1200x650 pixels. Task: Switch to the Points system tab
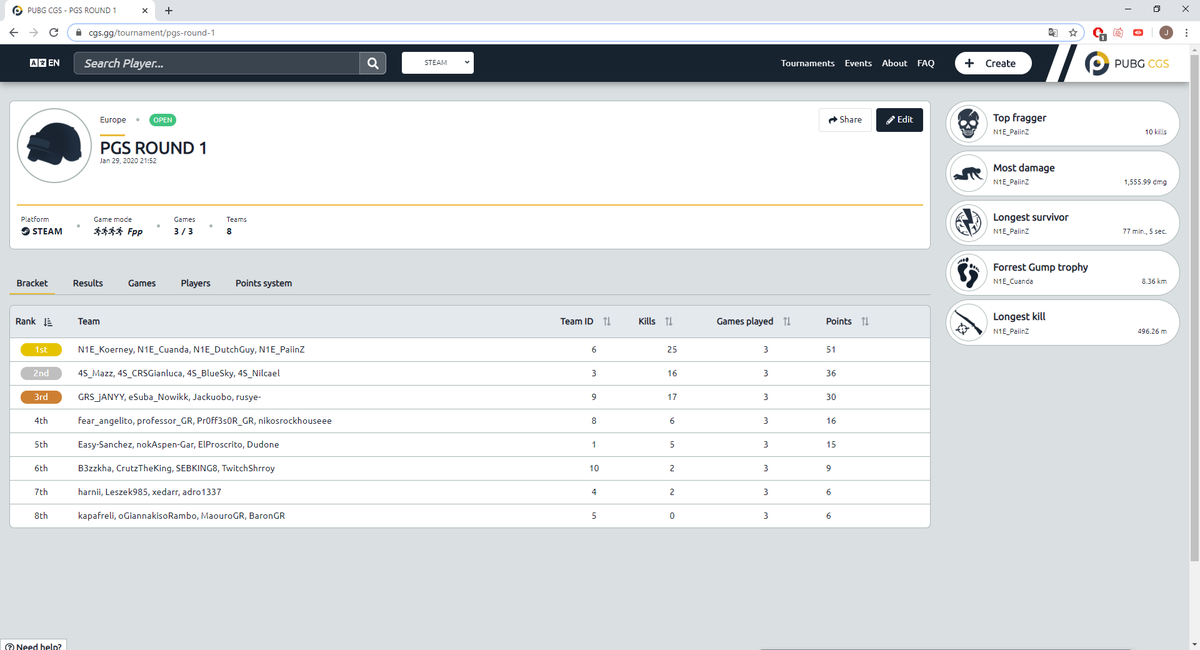(x=264, y=283)
